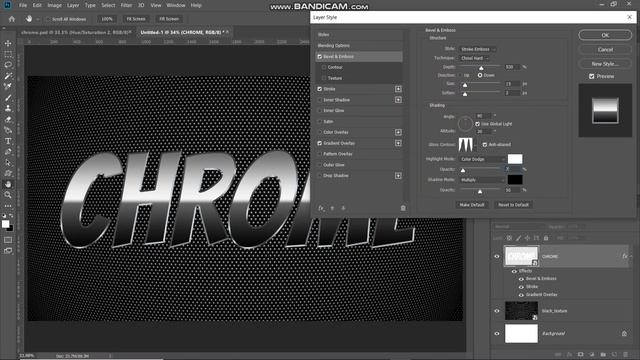Open the Shadow Mode dropdown showing Multiply
The image size is (640, 360).
click(x=482, y=180)
